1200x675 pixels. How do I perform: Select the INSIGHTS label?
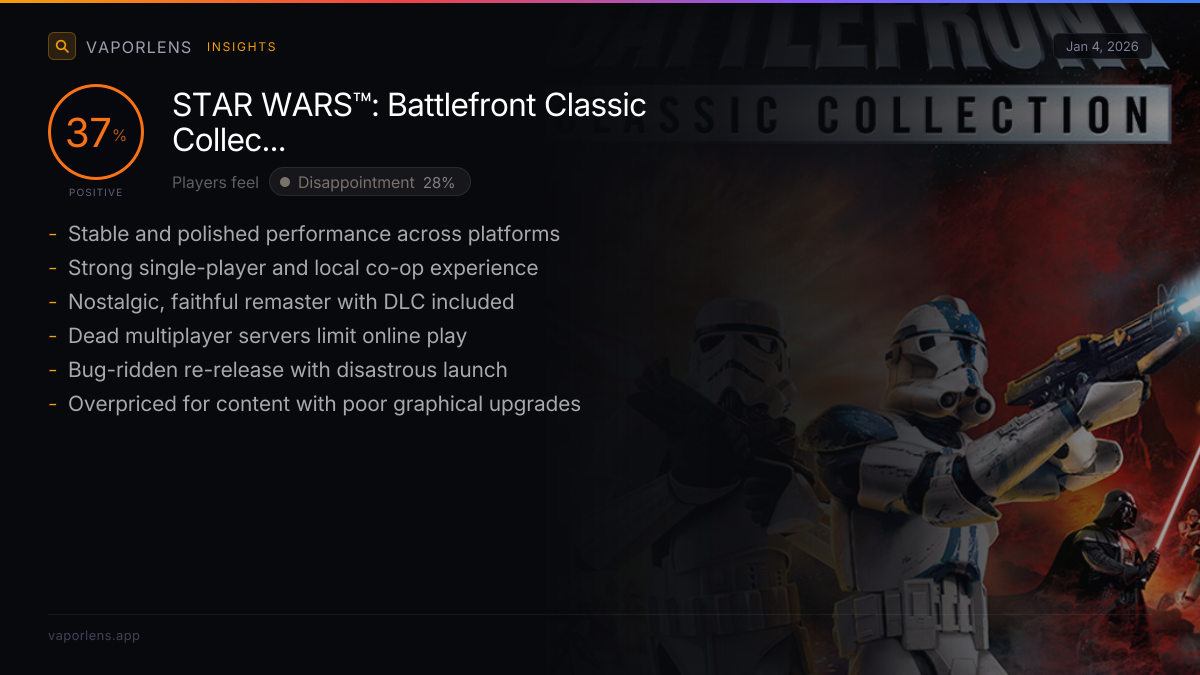(x=241, y=47)
